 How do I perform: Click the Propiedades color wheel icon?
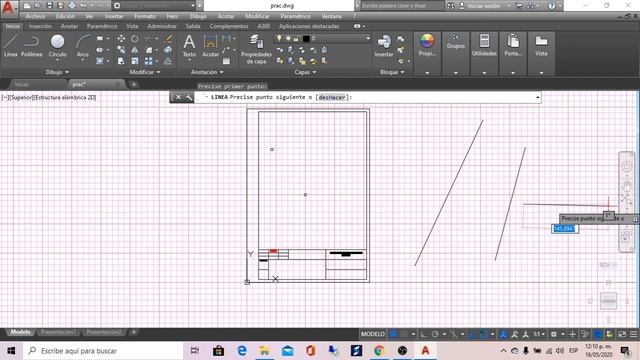[427, 42]
